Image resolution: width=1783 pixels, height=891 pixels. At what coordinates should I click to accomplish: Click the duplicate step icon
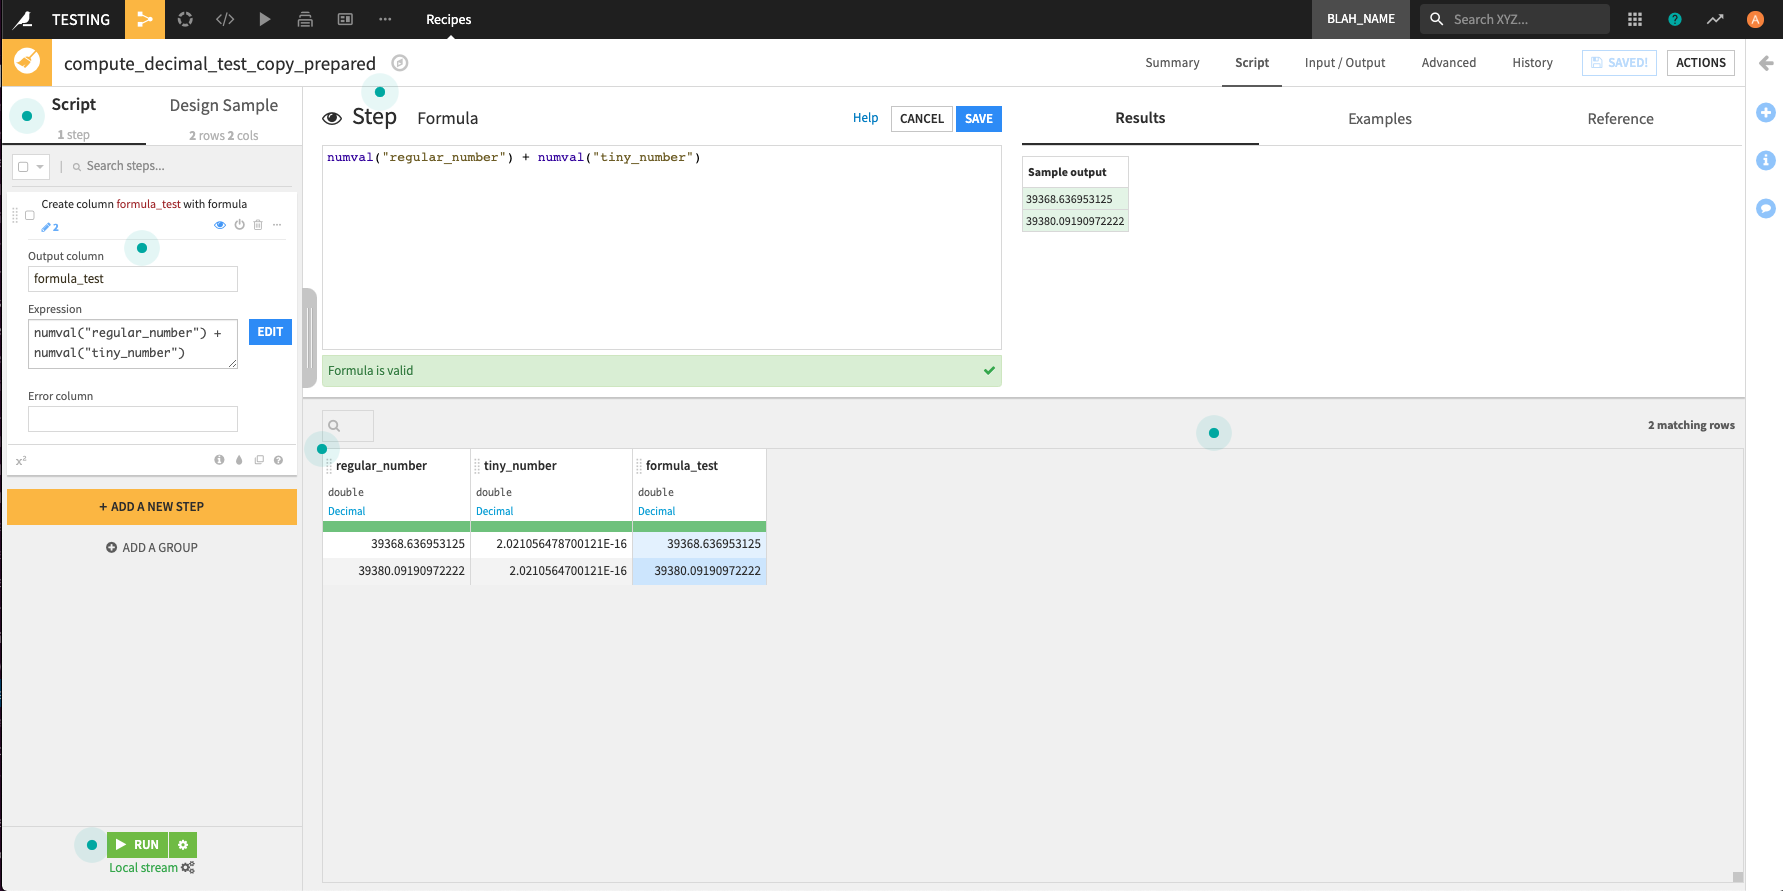click(259, 460)
